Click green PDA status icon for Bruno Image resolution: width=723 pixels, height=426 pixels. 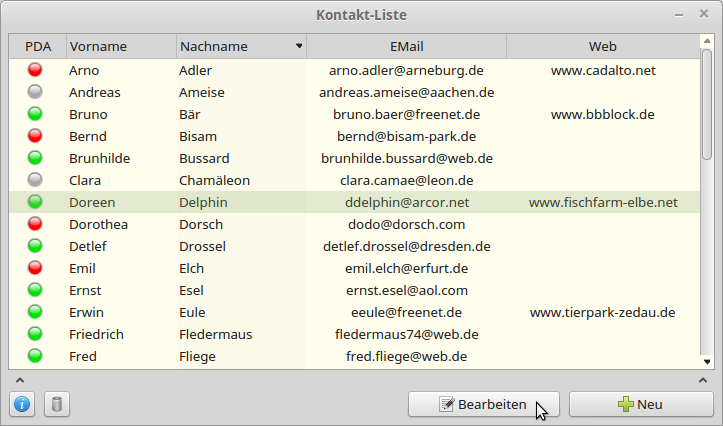coord(36,114)
